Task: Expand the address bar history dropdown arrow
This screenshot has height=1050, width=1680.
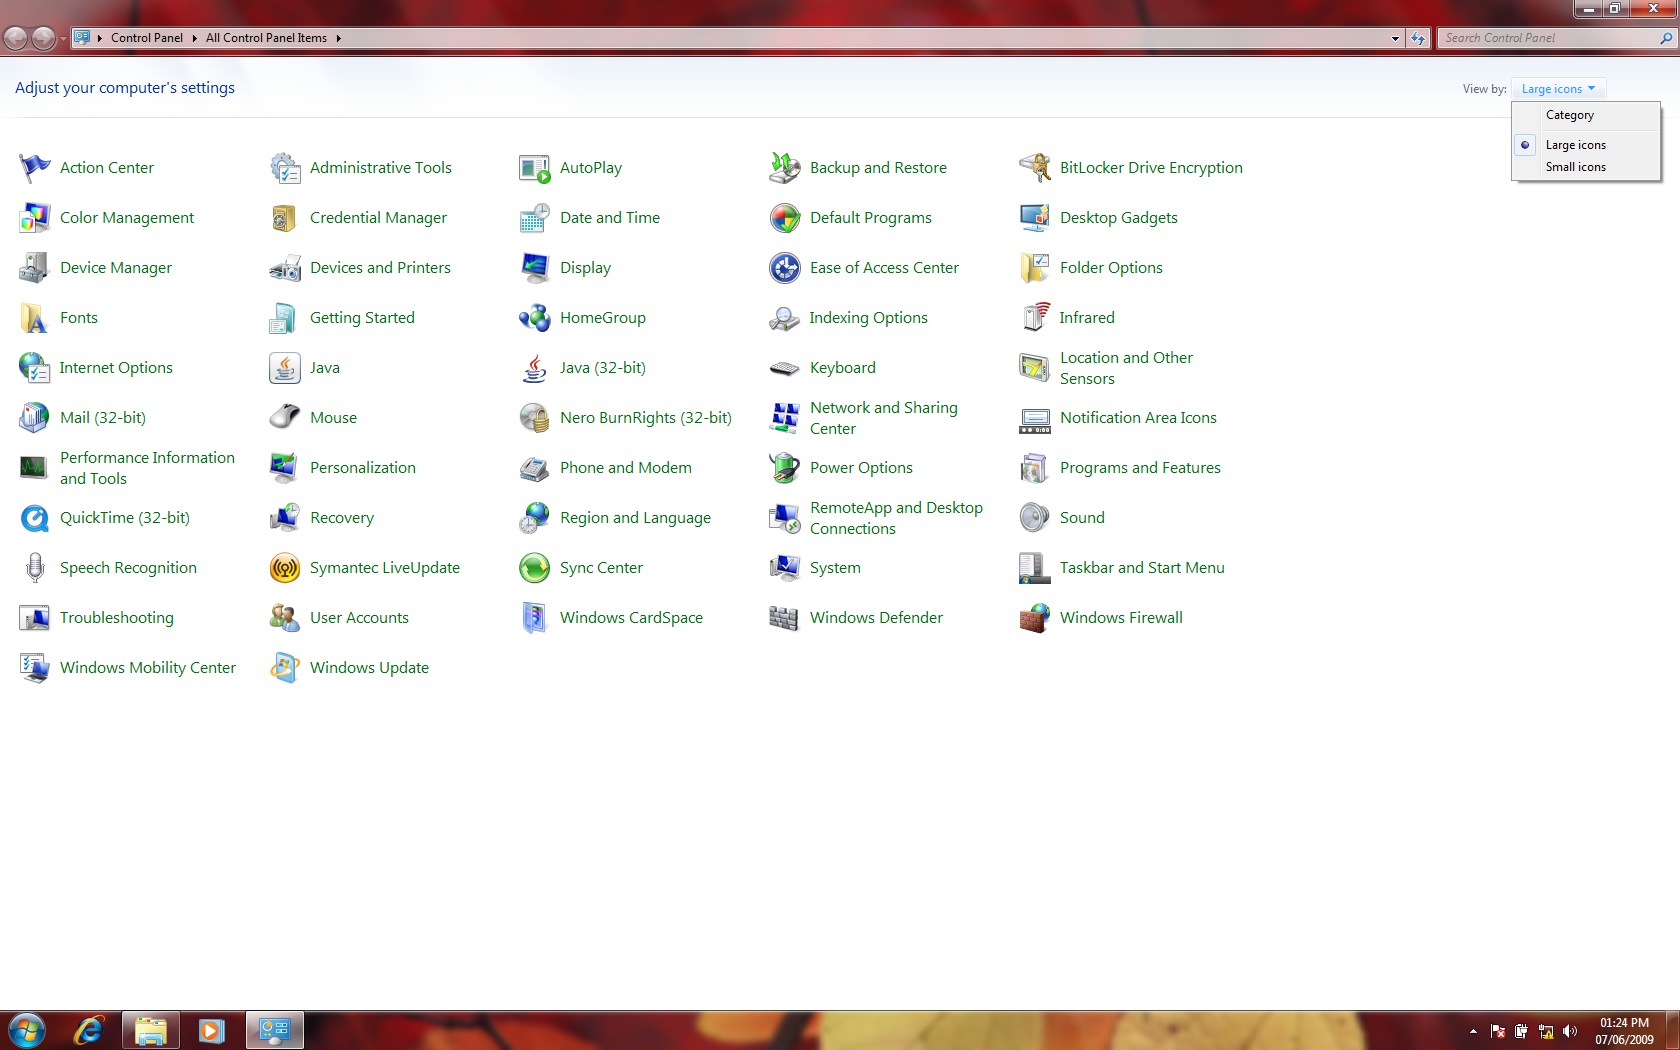Action: [1395, 38]
